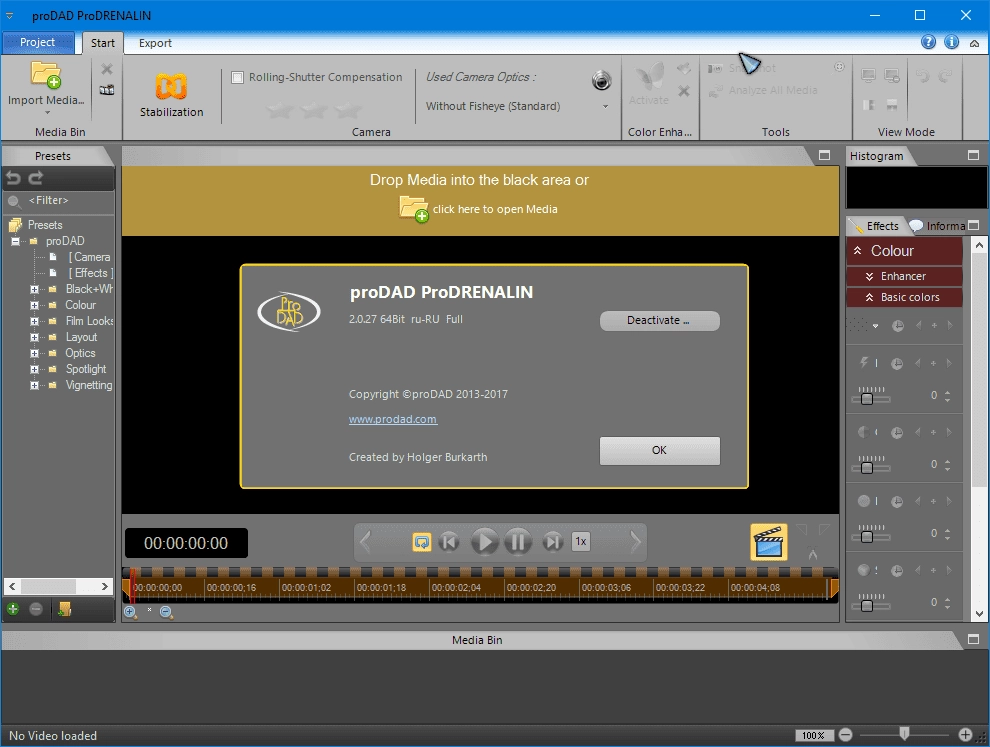Click the camera lens optics icon

602,80
